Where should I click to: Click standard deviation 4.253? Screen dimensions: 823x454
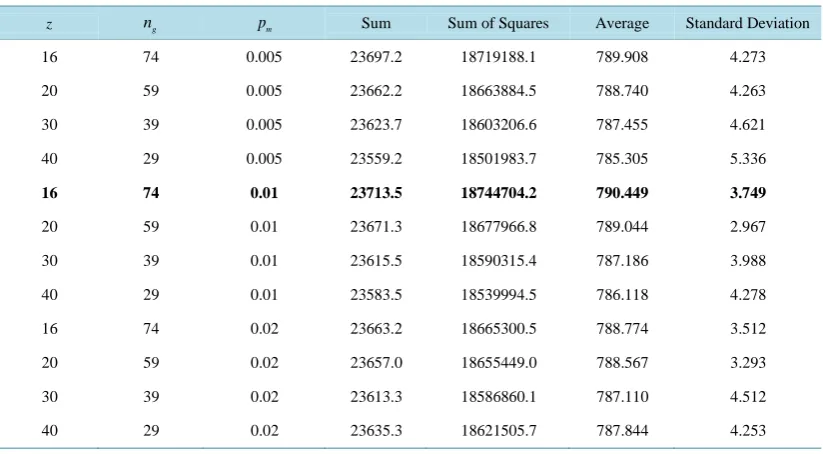[x=747, y=430]
